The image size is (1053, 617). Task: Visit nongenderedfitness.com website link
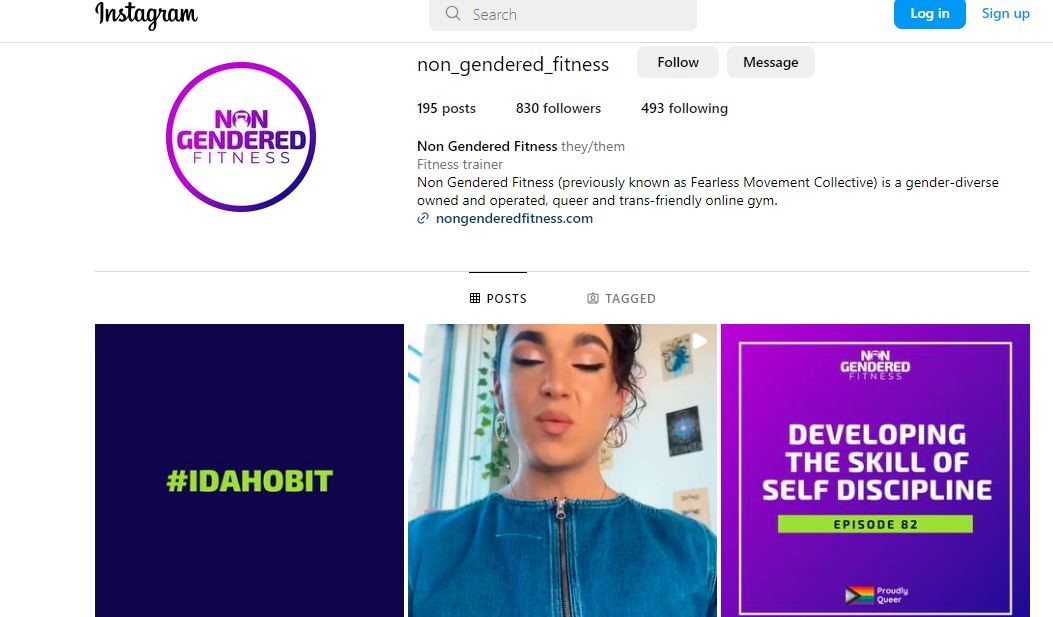[514, 218]
